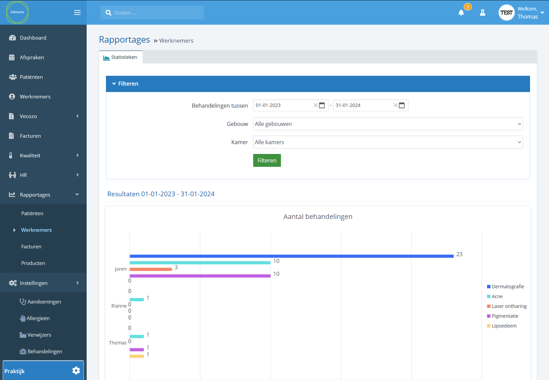Toggle Laser ontharing legend entry

pos(507,306)
